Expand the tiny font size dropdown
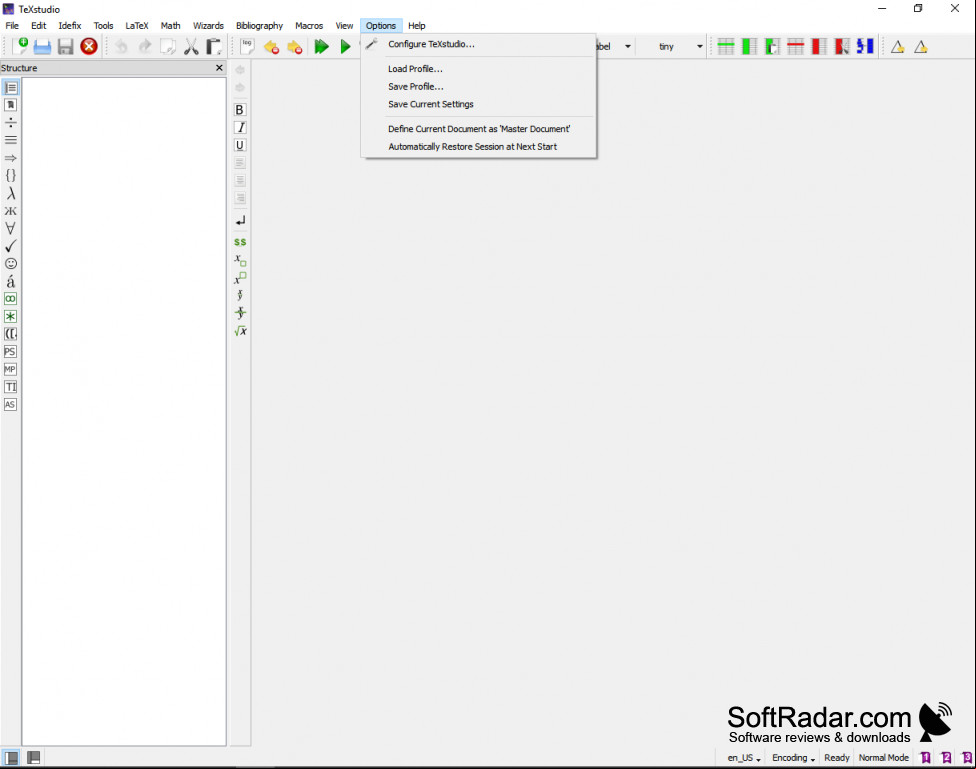The image size is (976, 769). click(x=699, y=47)
